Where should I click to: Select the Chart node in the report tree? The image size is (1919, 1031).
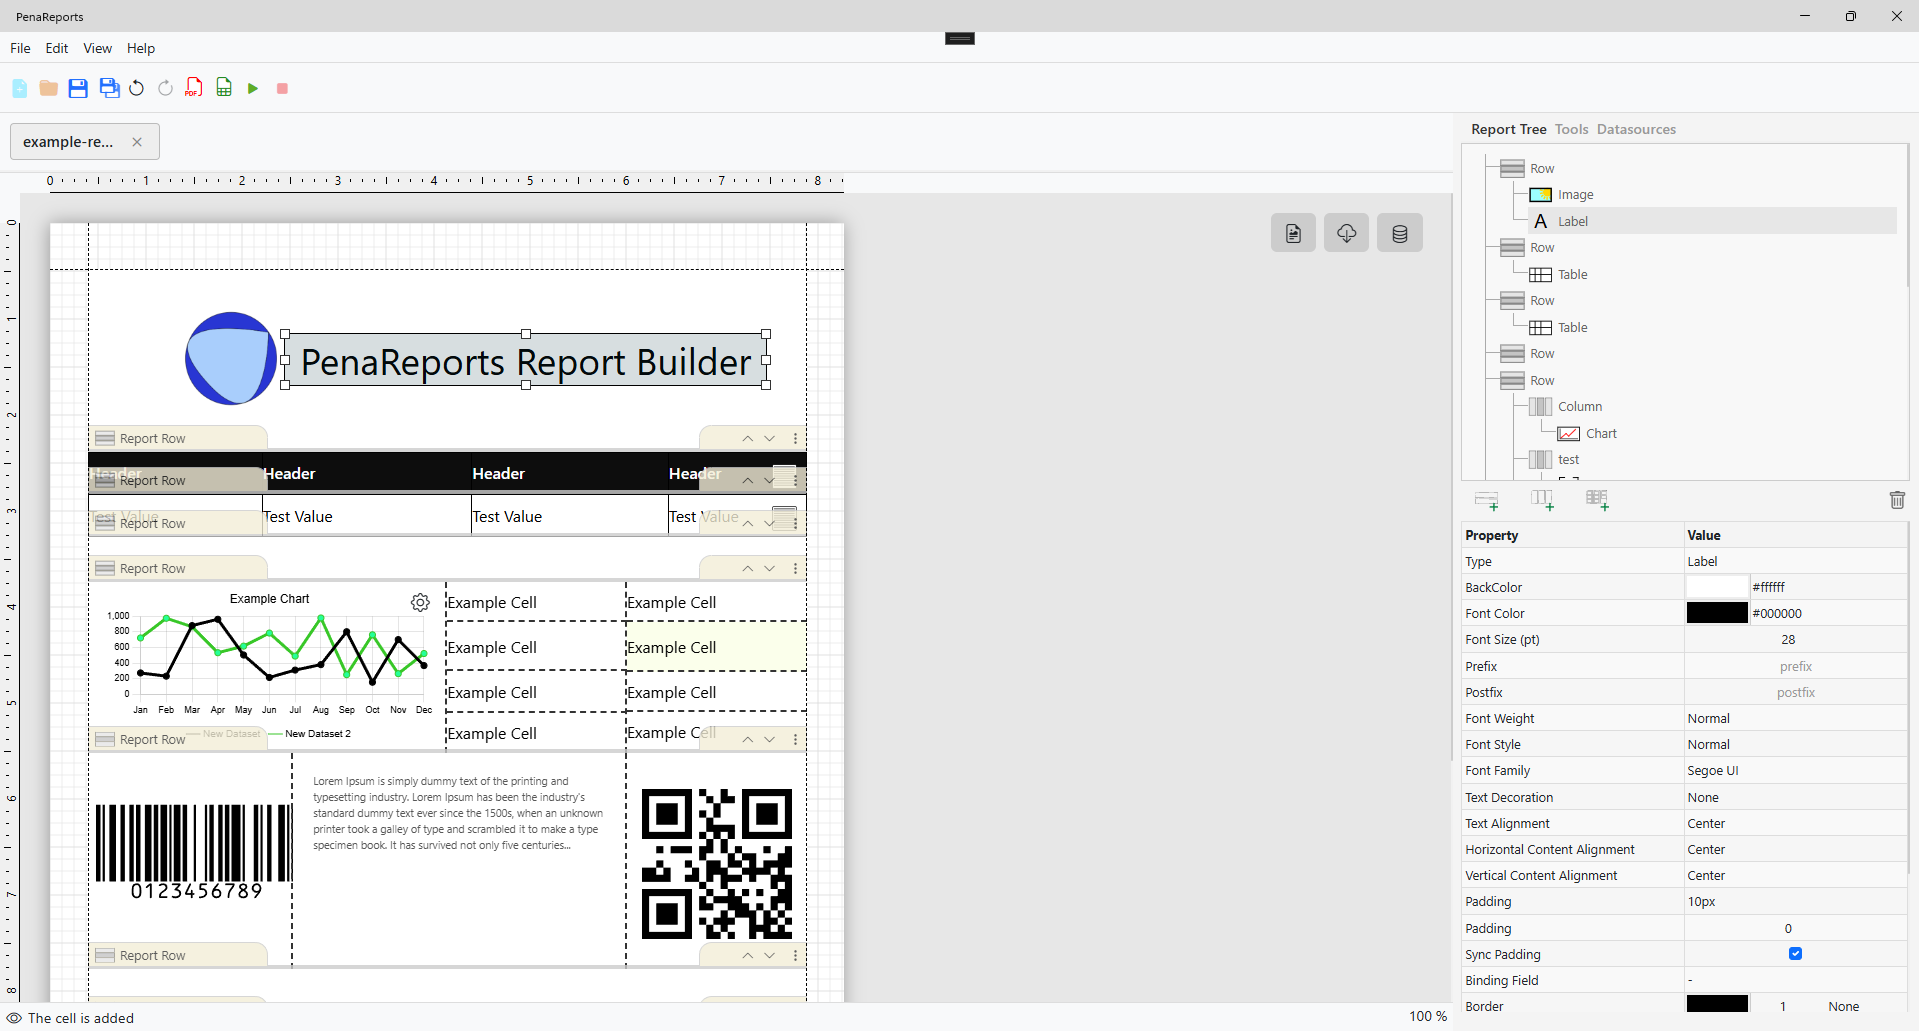[x=1600, y=434]
